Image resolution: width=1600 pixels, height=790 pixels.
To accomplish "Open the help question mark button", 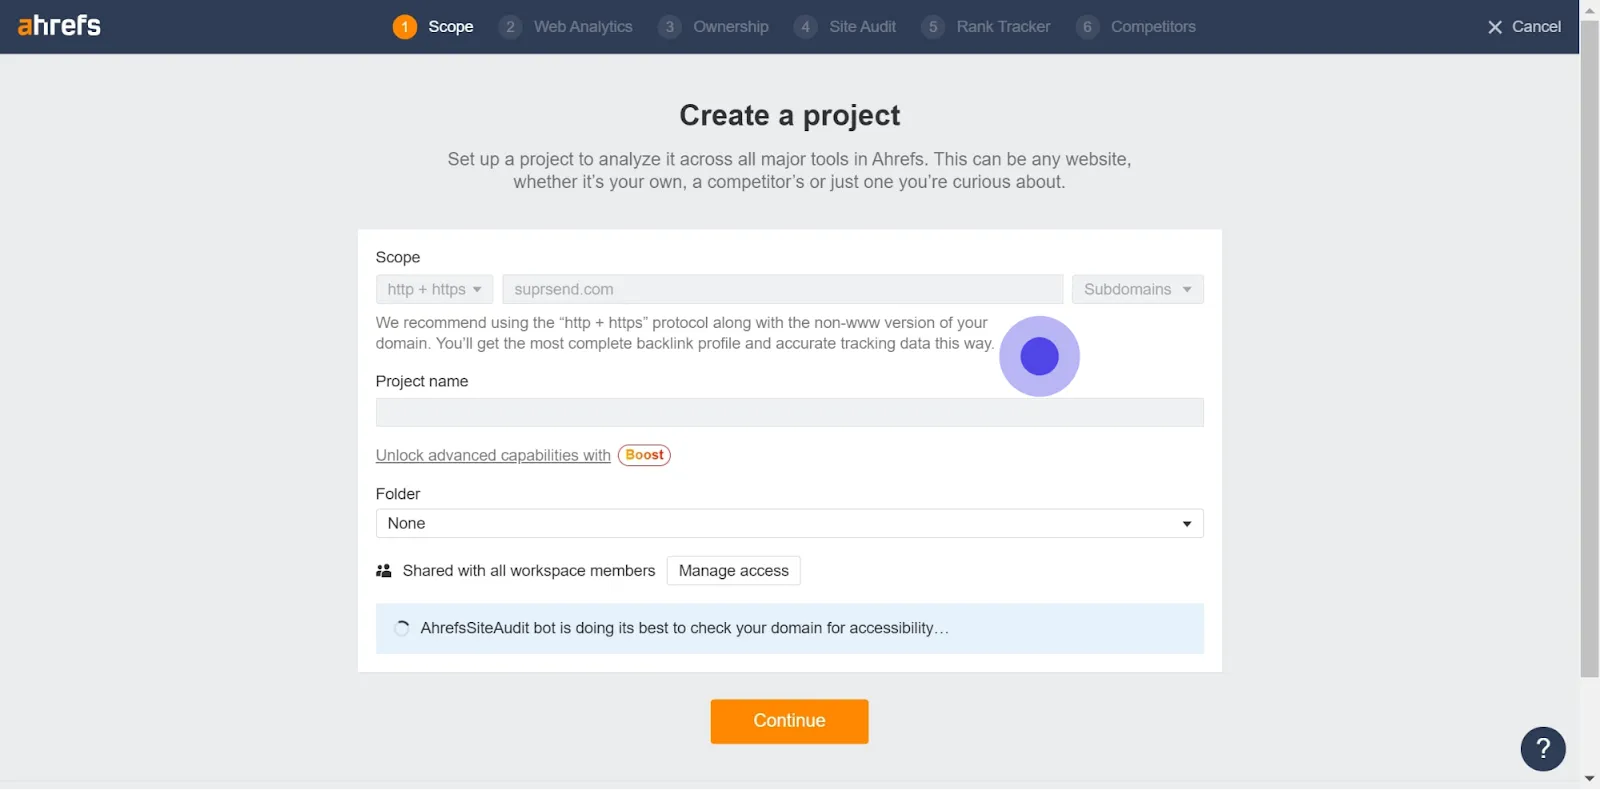I will [1543, 749].
